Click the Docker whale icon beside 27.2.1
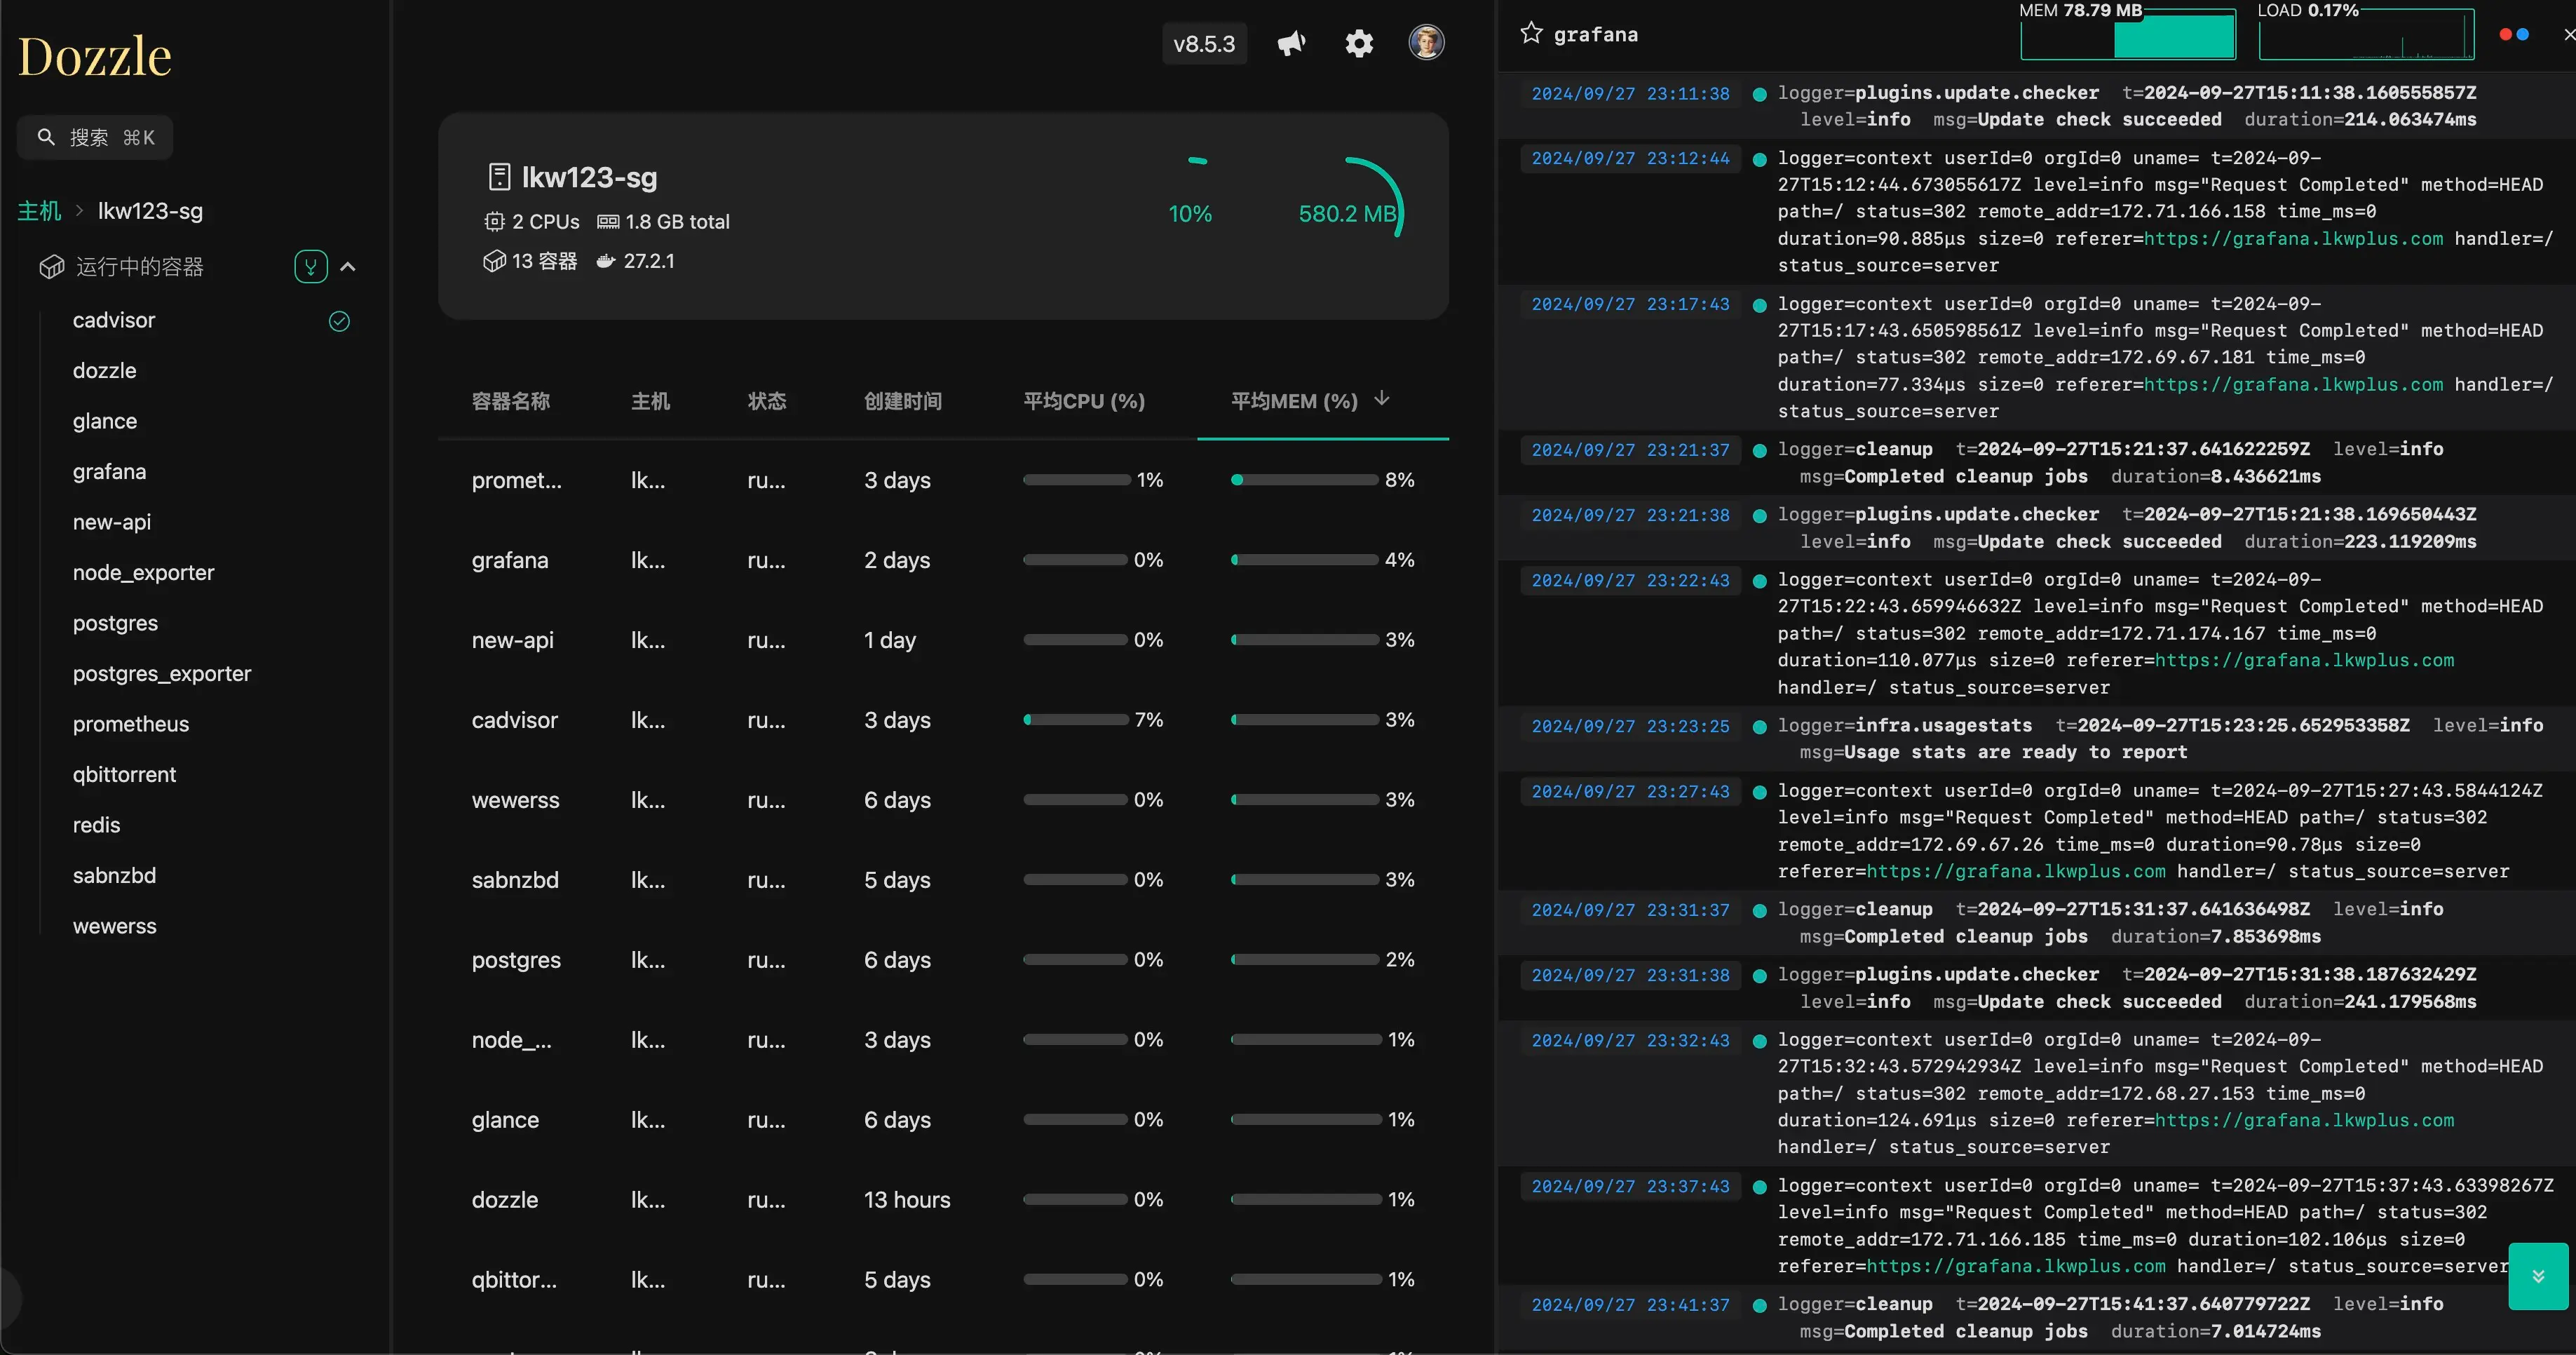The width and height of the screenshot is (2576, 1355). point(605,261)
